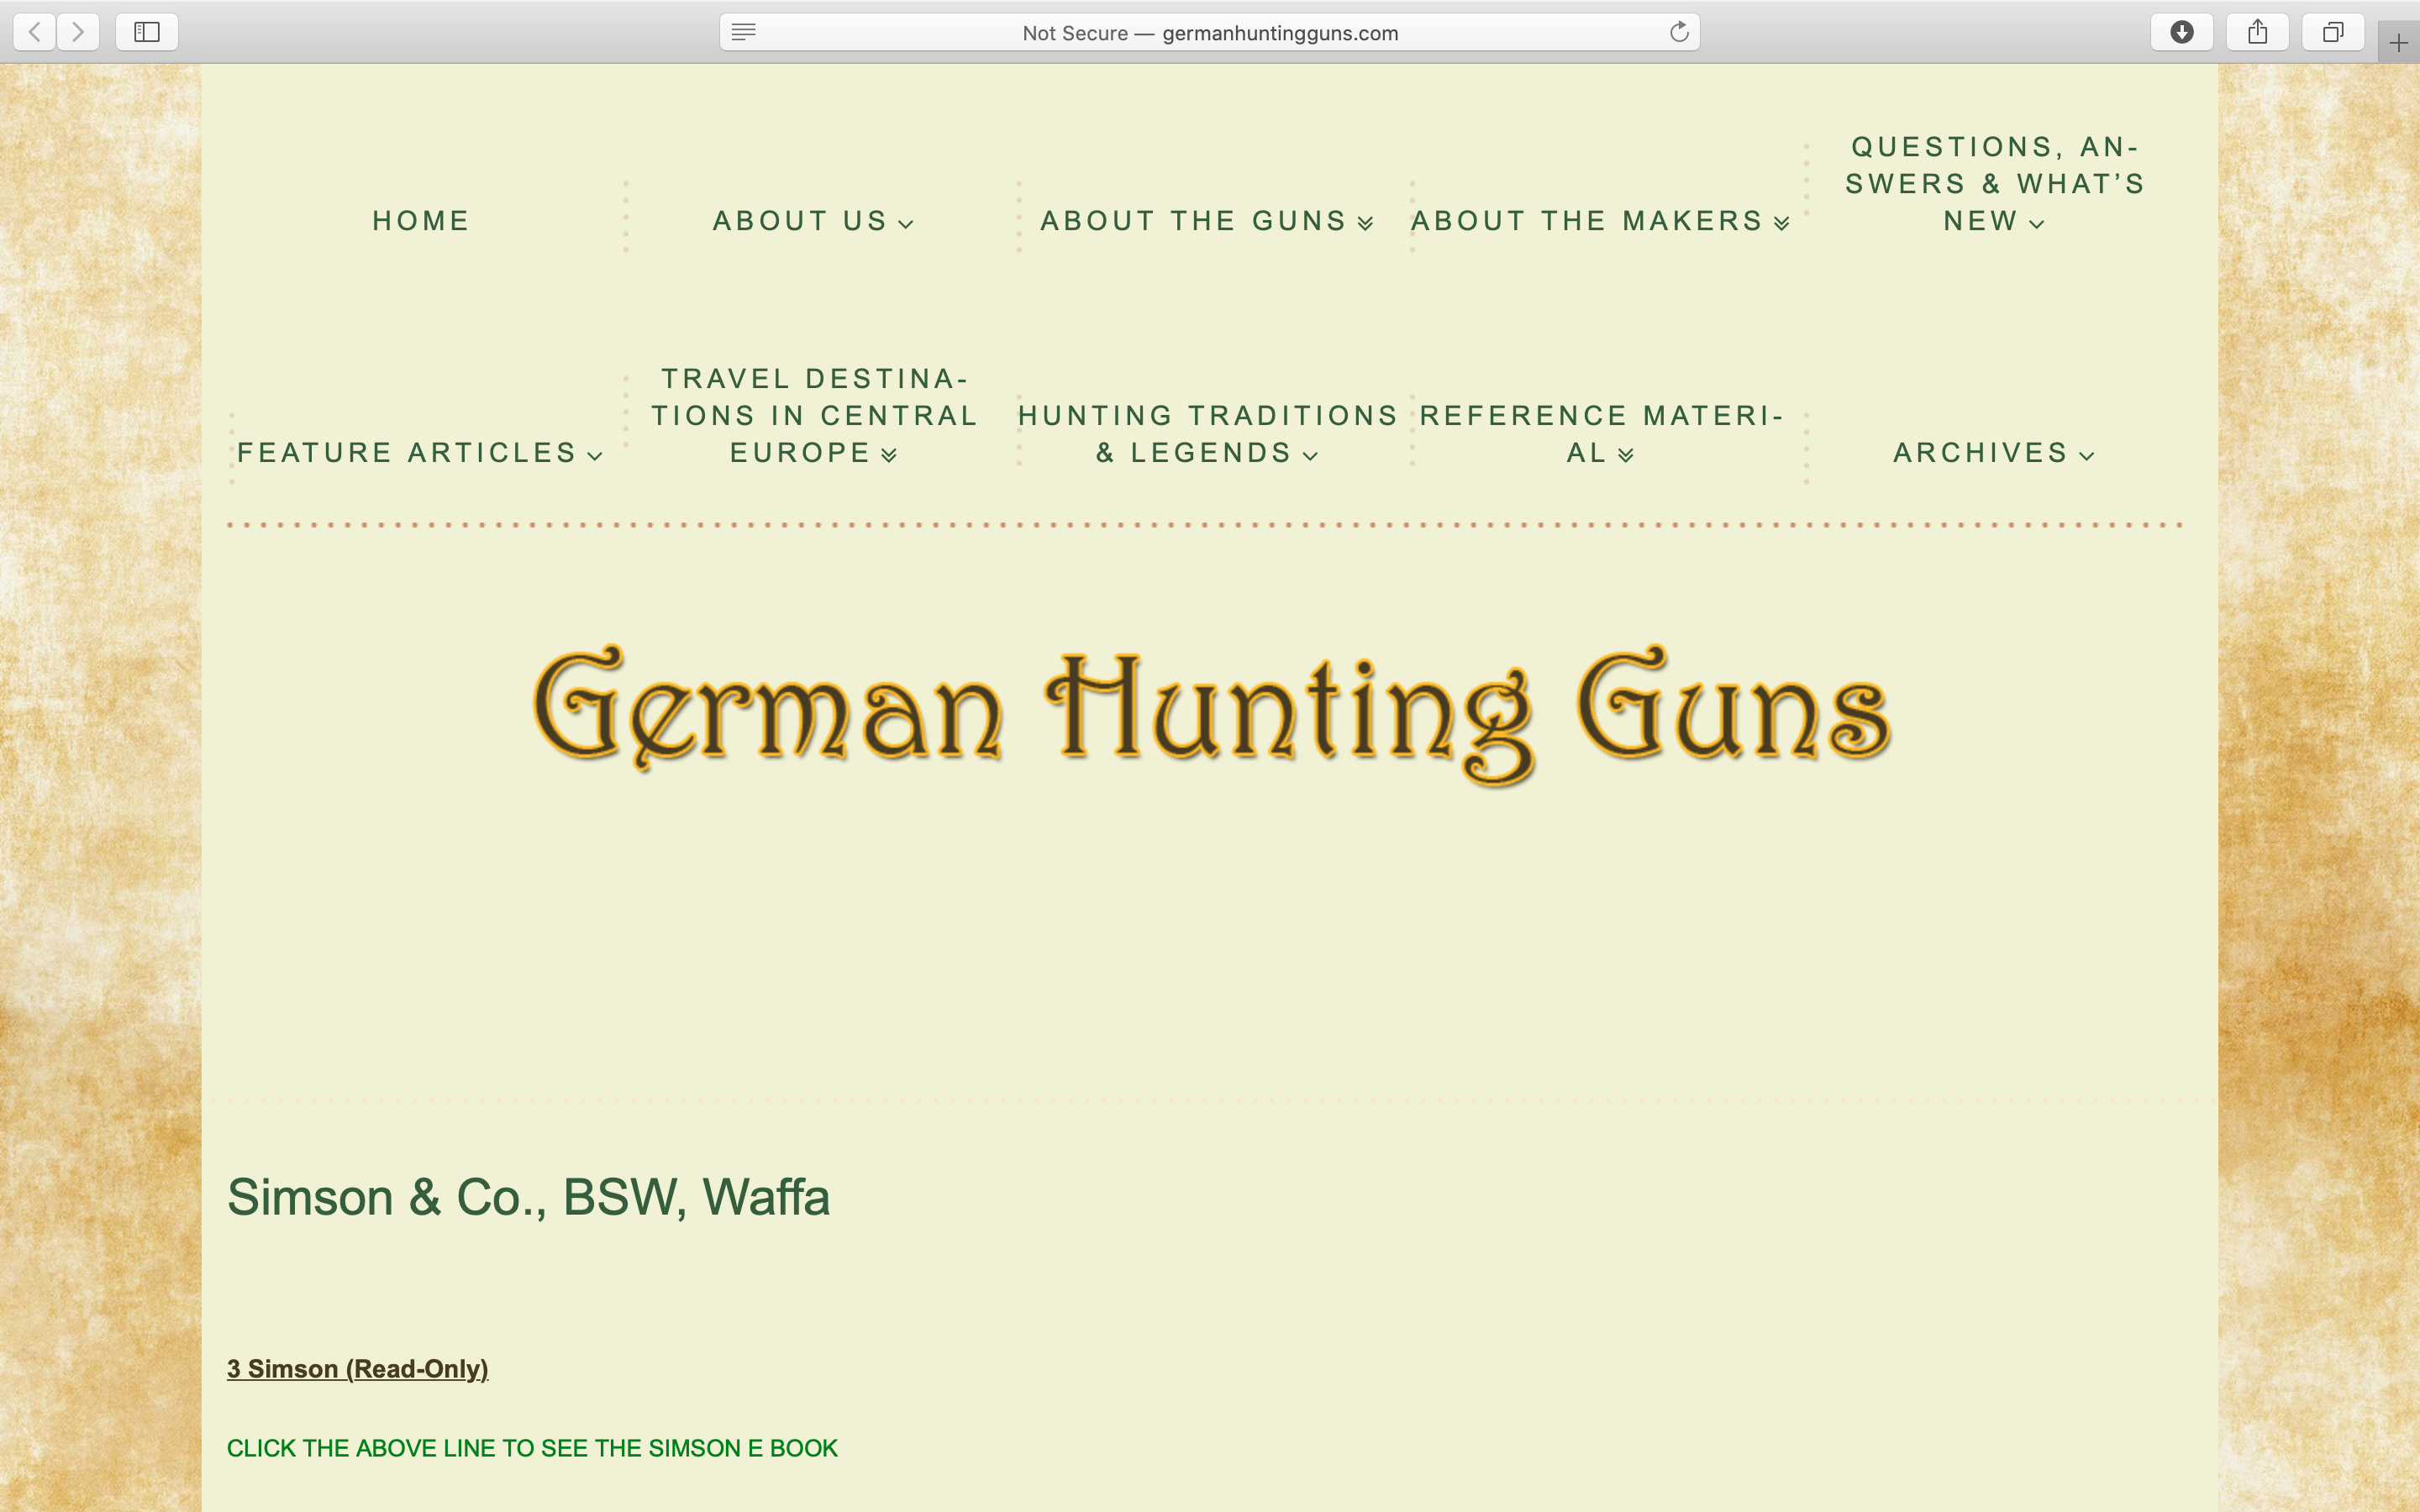Show all tabs overview
This screenshot has width=2420, height=1512.
2333,32
